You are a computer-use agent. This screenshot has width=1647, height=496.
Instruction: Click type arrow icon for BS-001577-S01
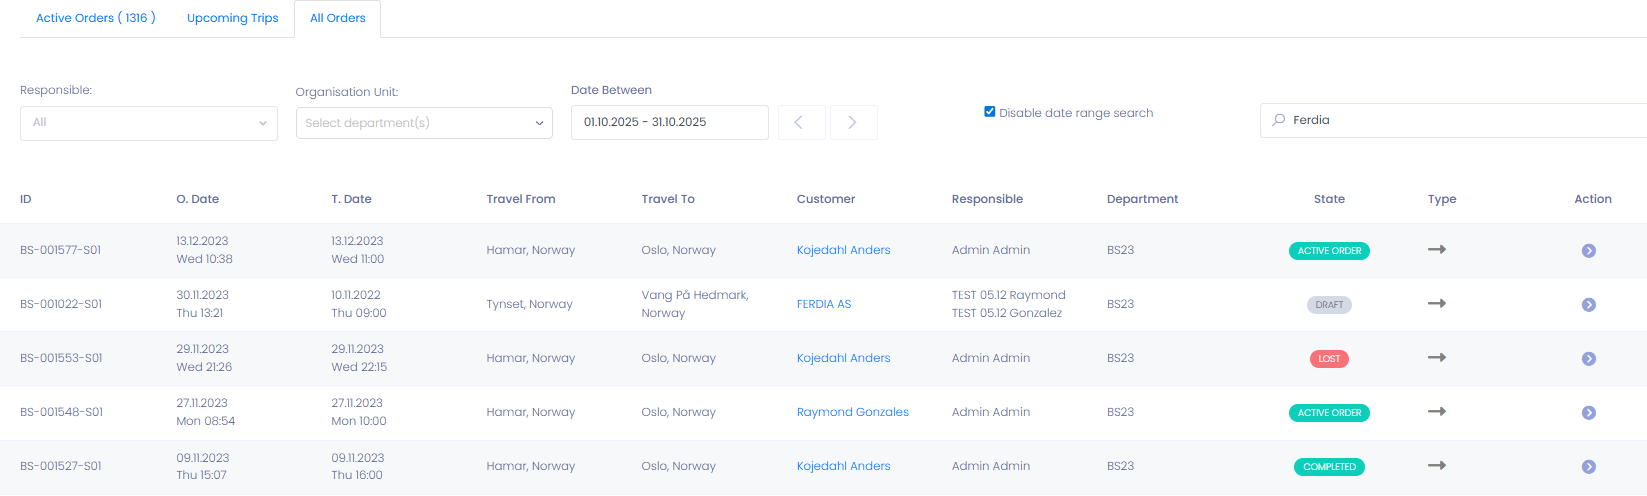coord(1437,250)
